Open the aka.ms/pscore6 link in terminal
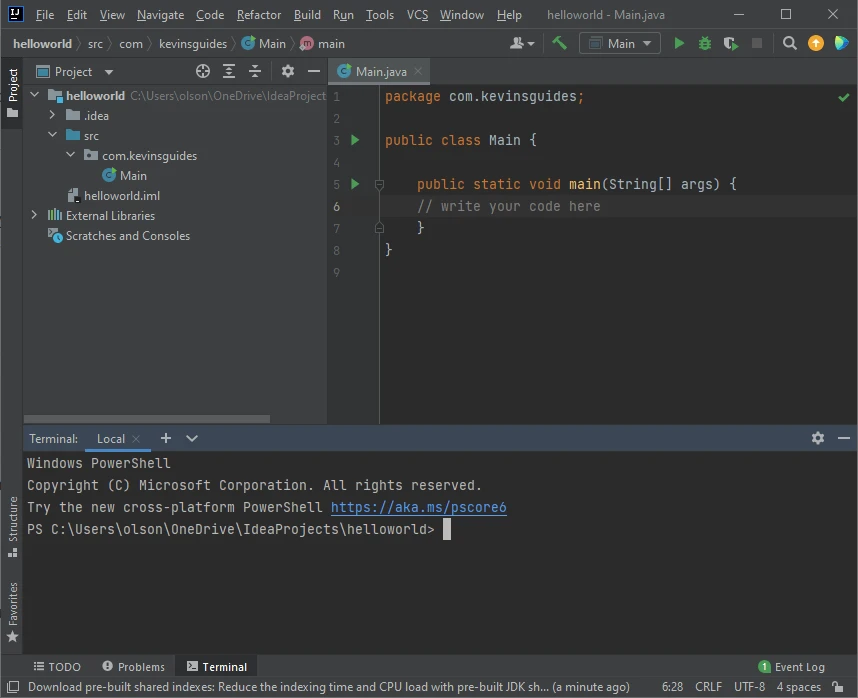Image resolution: width=858 pixels, height=698 pixels. pyautogui.click(x=419, y=507)
